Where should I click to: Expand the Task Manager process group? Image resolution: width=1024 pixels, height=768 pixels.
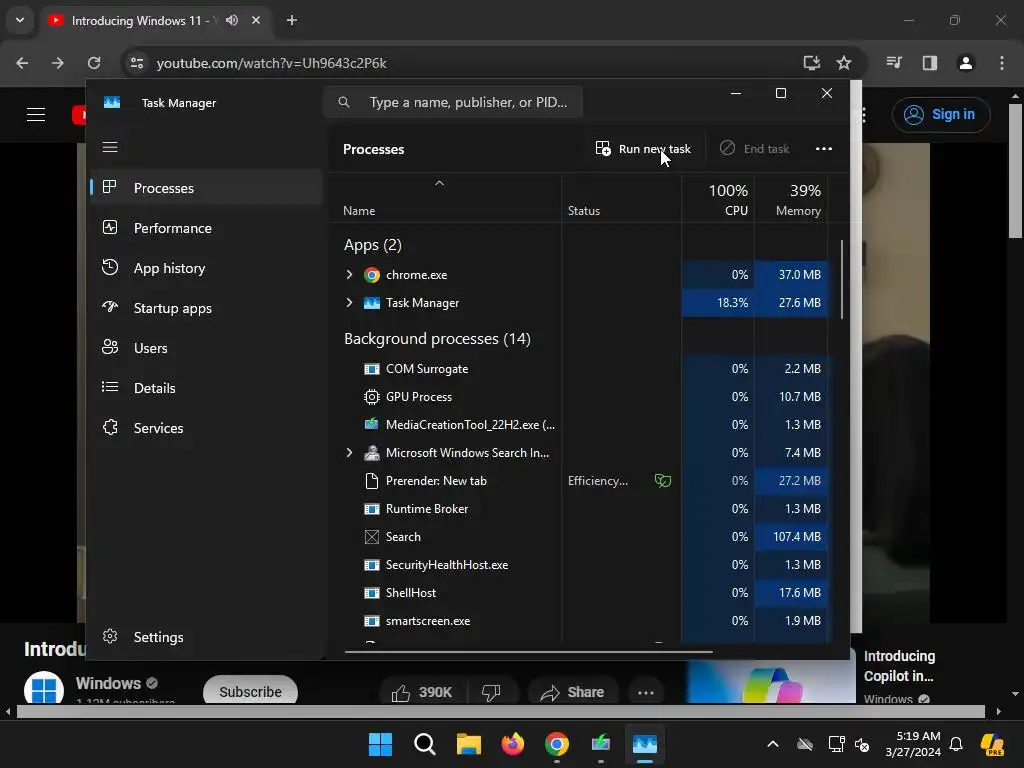(349, 302)
